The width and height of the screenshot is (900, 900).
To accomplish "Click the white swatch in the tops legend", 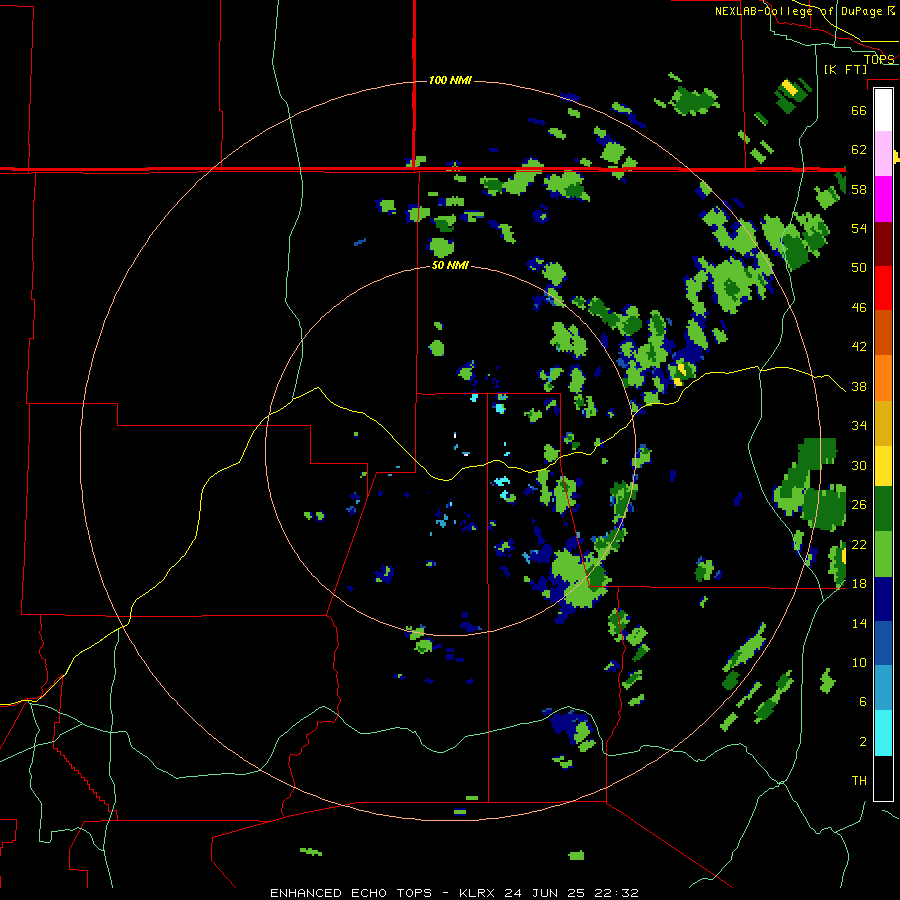I will click(883, 110).
